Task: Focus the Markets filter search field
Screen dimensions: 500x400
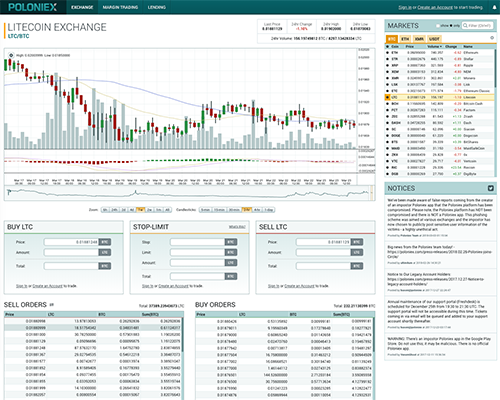Action: tap(477, 26)
